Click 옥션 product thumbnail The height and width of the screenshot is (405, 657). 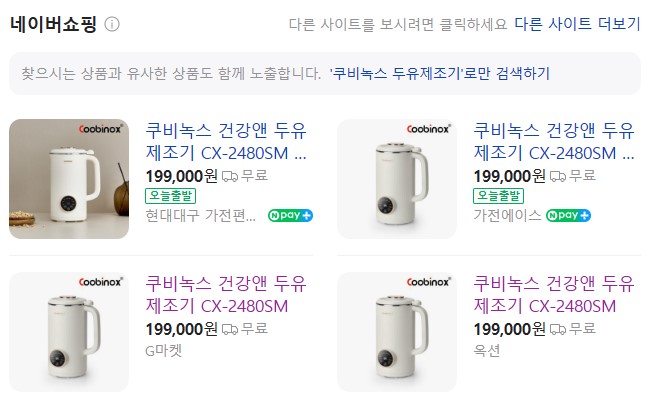click(x=397, y=332)
